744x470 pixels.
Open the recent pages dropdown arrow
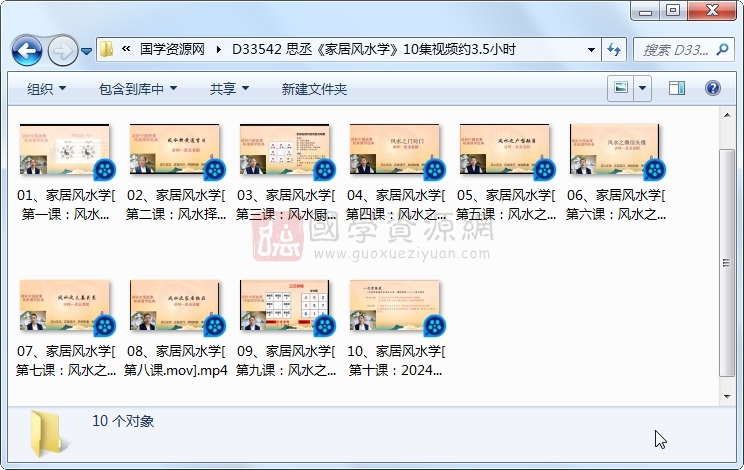click(87, 50)
